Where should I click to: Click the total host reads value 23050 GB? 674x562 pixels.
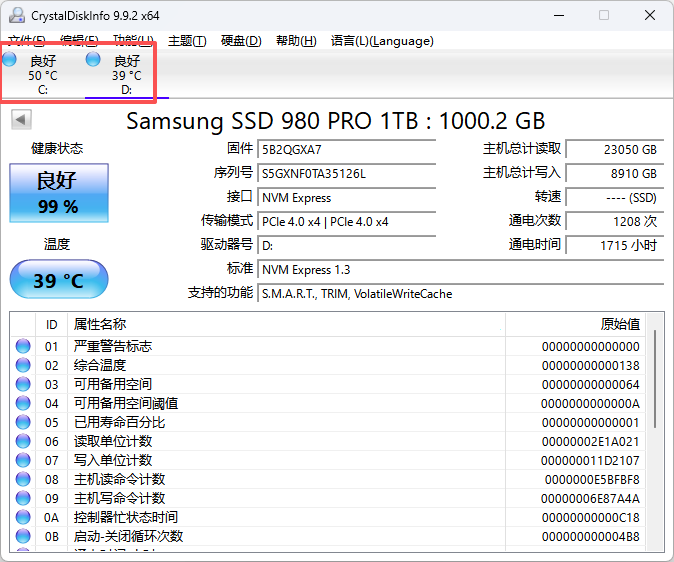coord(615,150)
